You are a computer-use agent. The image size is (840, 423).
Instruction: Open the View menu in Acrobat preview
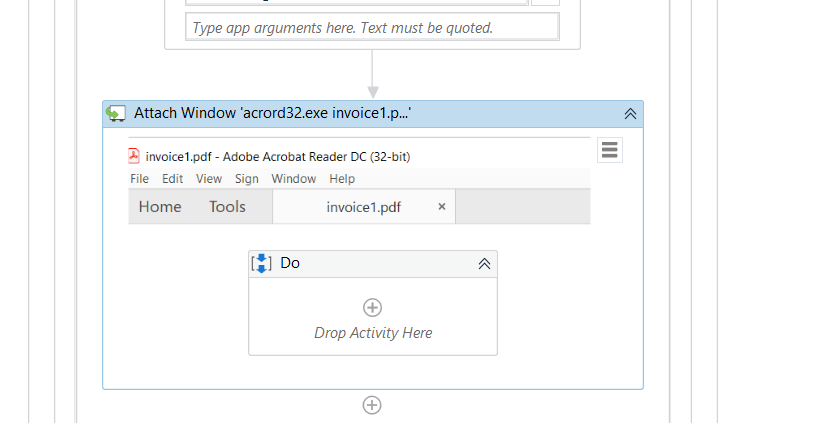pyautogui.click(x=209, y=179)
